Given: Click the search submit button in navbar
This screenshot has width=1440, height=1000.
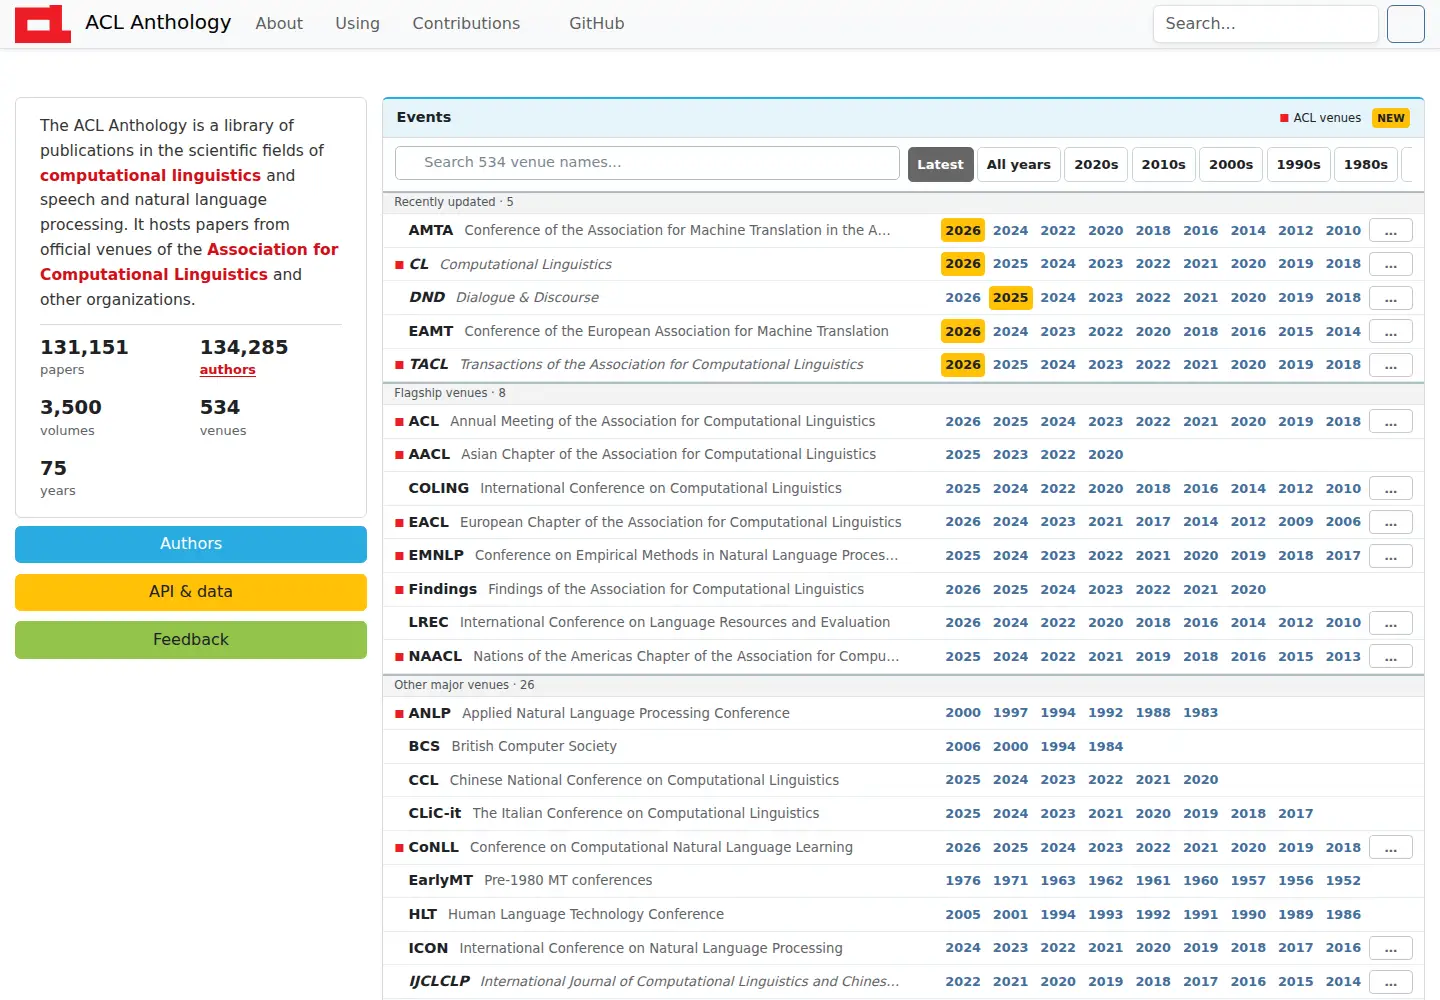Looking at the screenshot, I should pos(1405,24).
